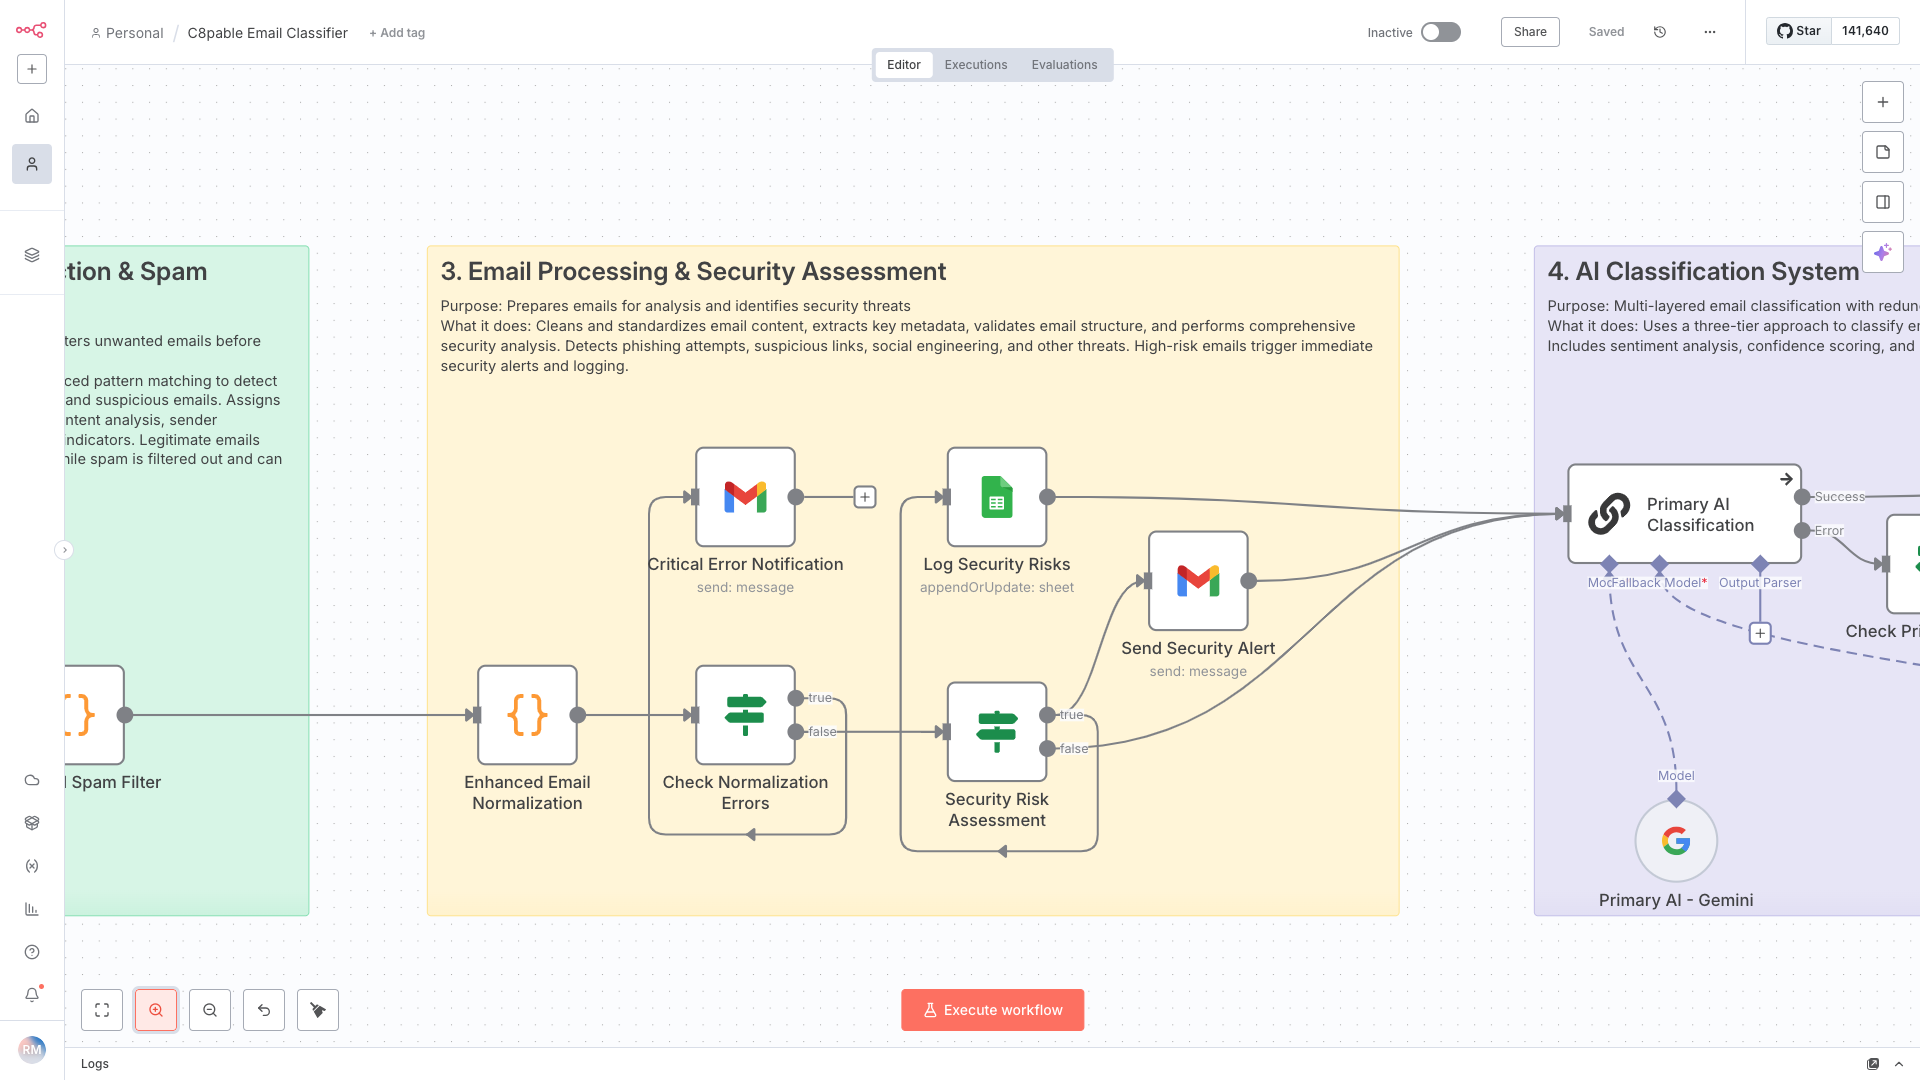Open the Personal projects icon
The height and width of the screenshot is (1080, 1920).
point(32,164)
